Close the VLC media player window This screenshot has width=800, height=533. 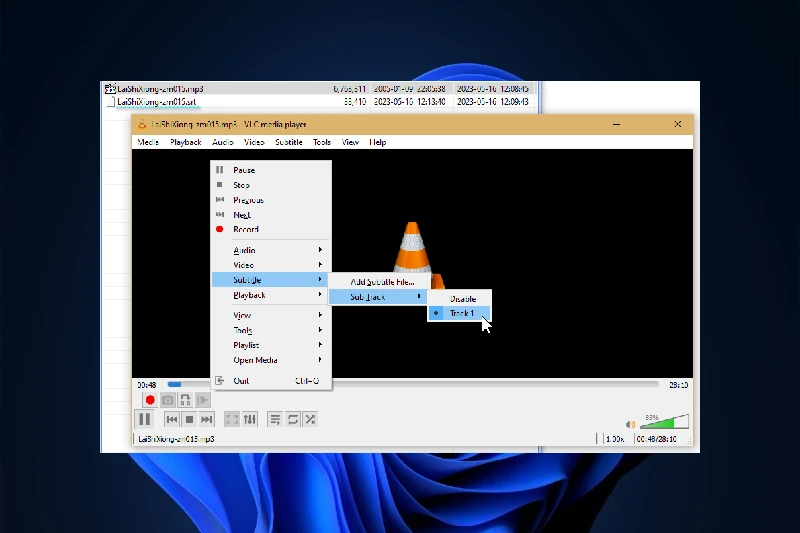pos(678,124)
